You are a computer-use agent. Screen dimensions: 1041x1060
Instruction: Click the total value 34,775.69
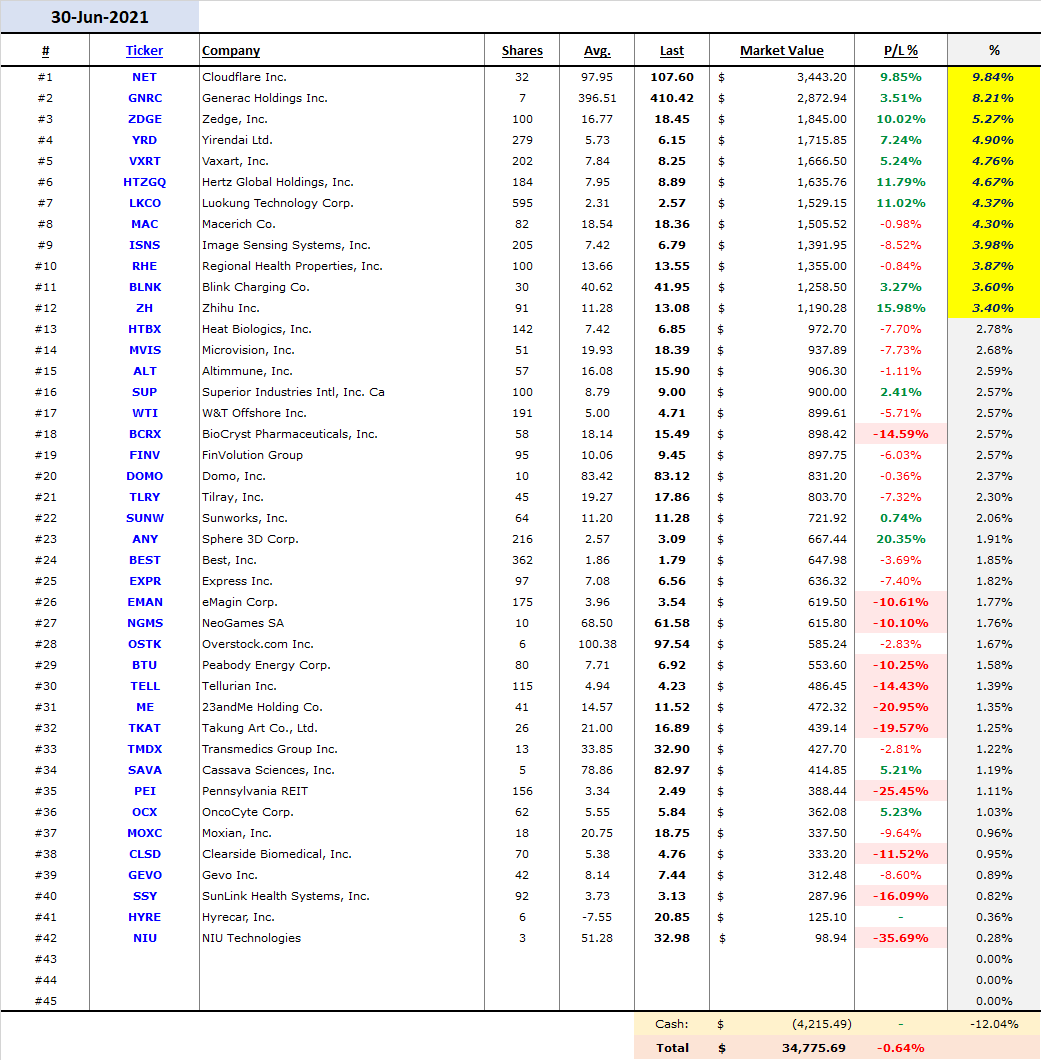click(813, 1048)
